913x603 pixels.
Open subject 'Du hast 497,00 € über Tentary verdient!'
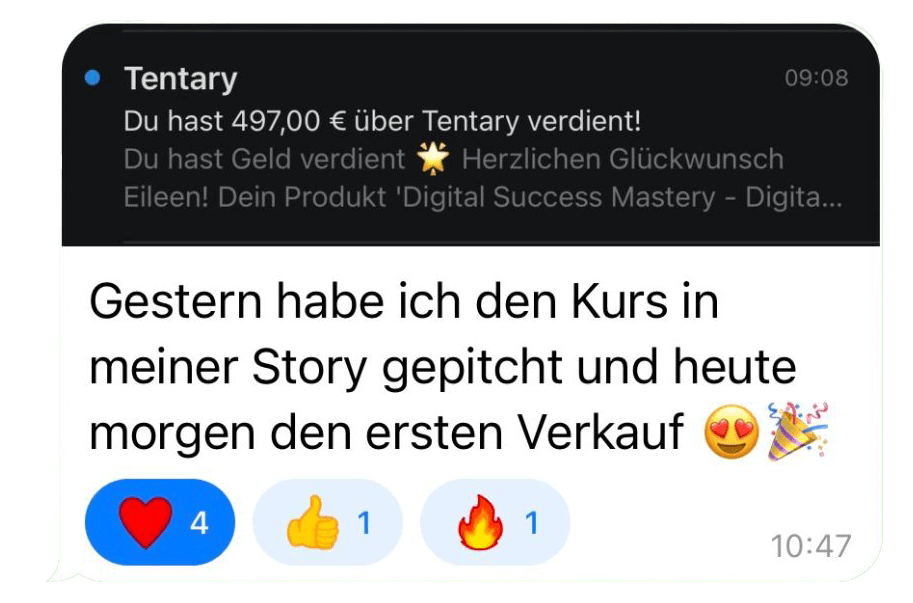tap(383, 121)
